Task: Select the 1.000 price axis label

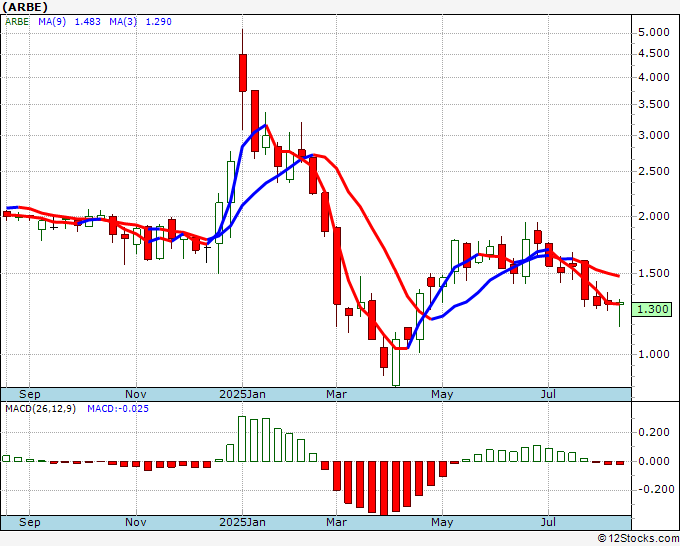Action: [654, 354]
